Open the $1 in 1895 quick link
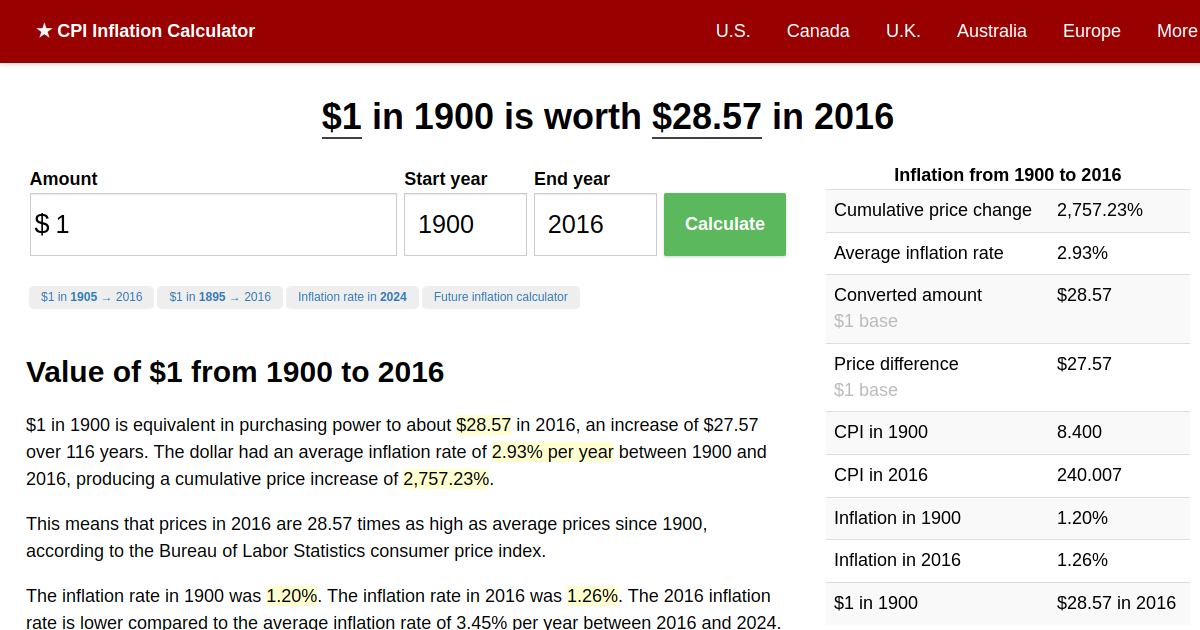 [x=219, y=297]
